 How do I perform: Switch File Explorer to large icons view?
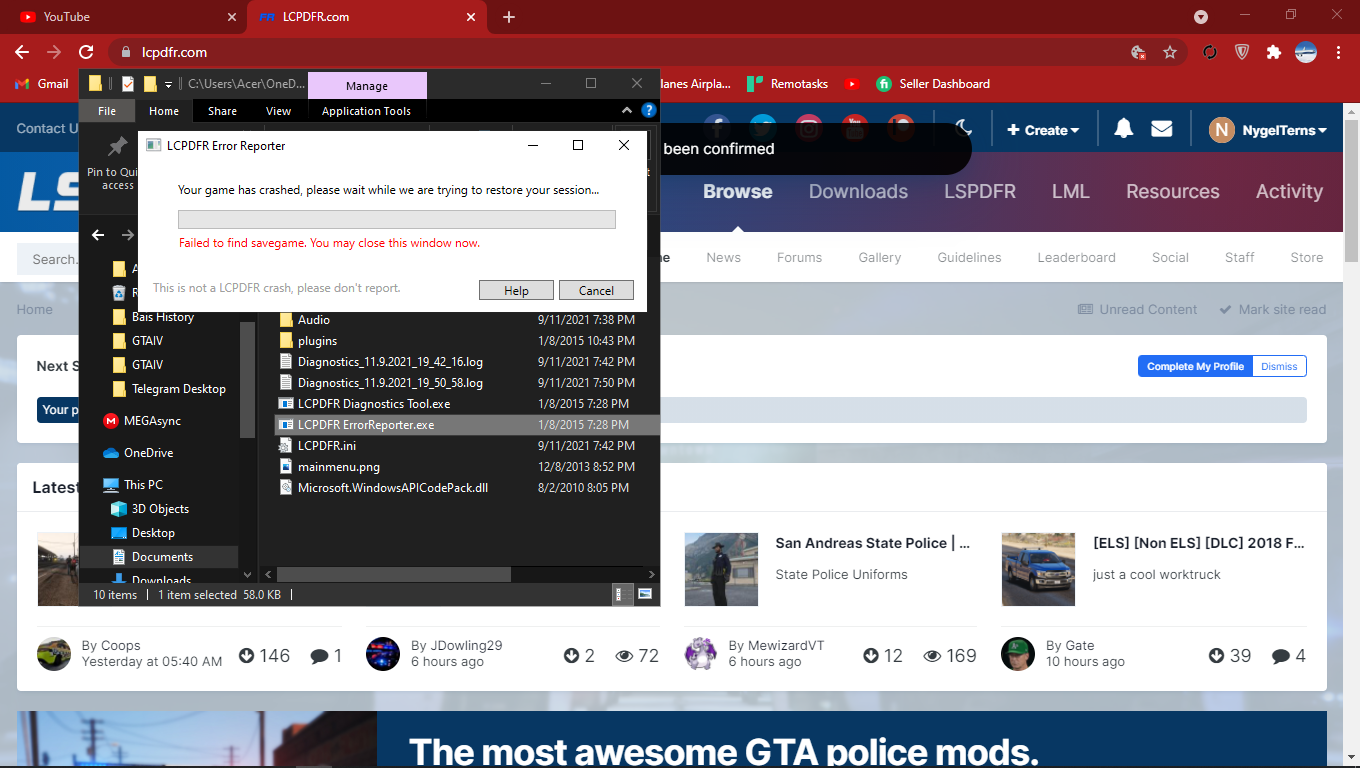point(645,594)
